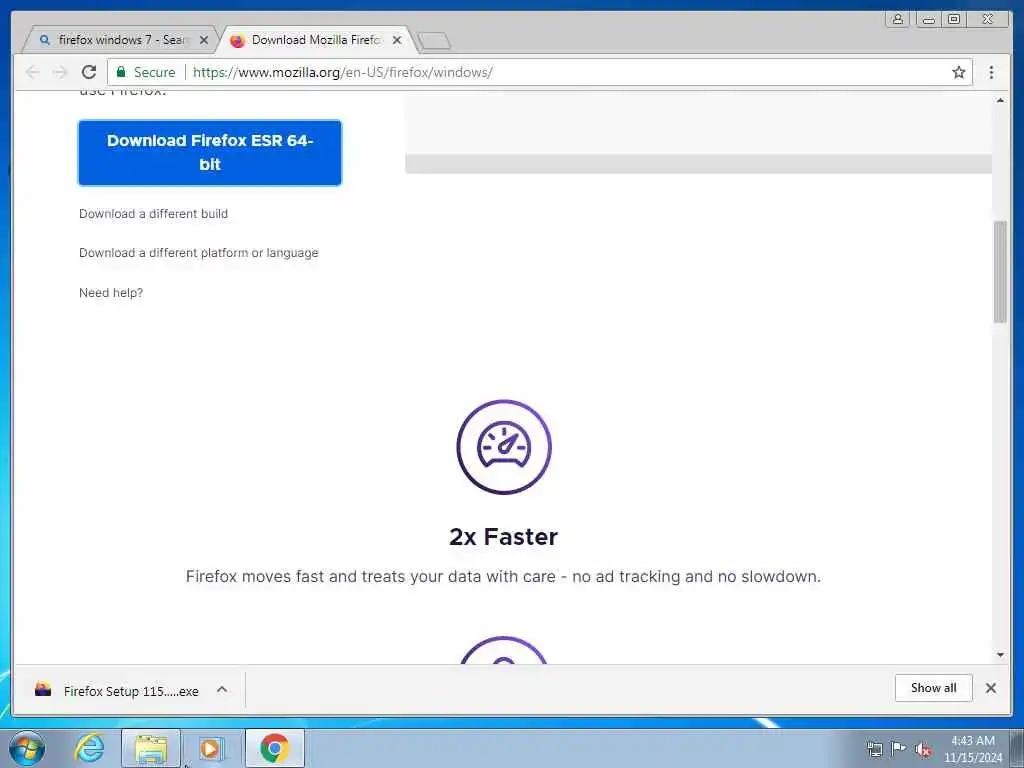Open the downloaded Firefox Setup 115 exe
The height and width of the screenshot is (768, 1024).
pos(131,690)
